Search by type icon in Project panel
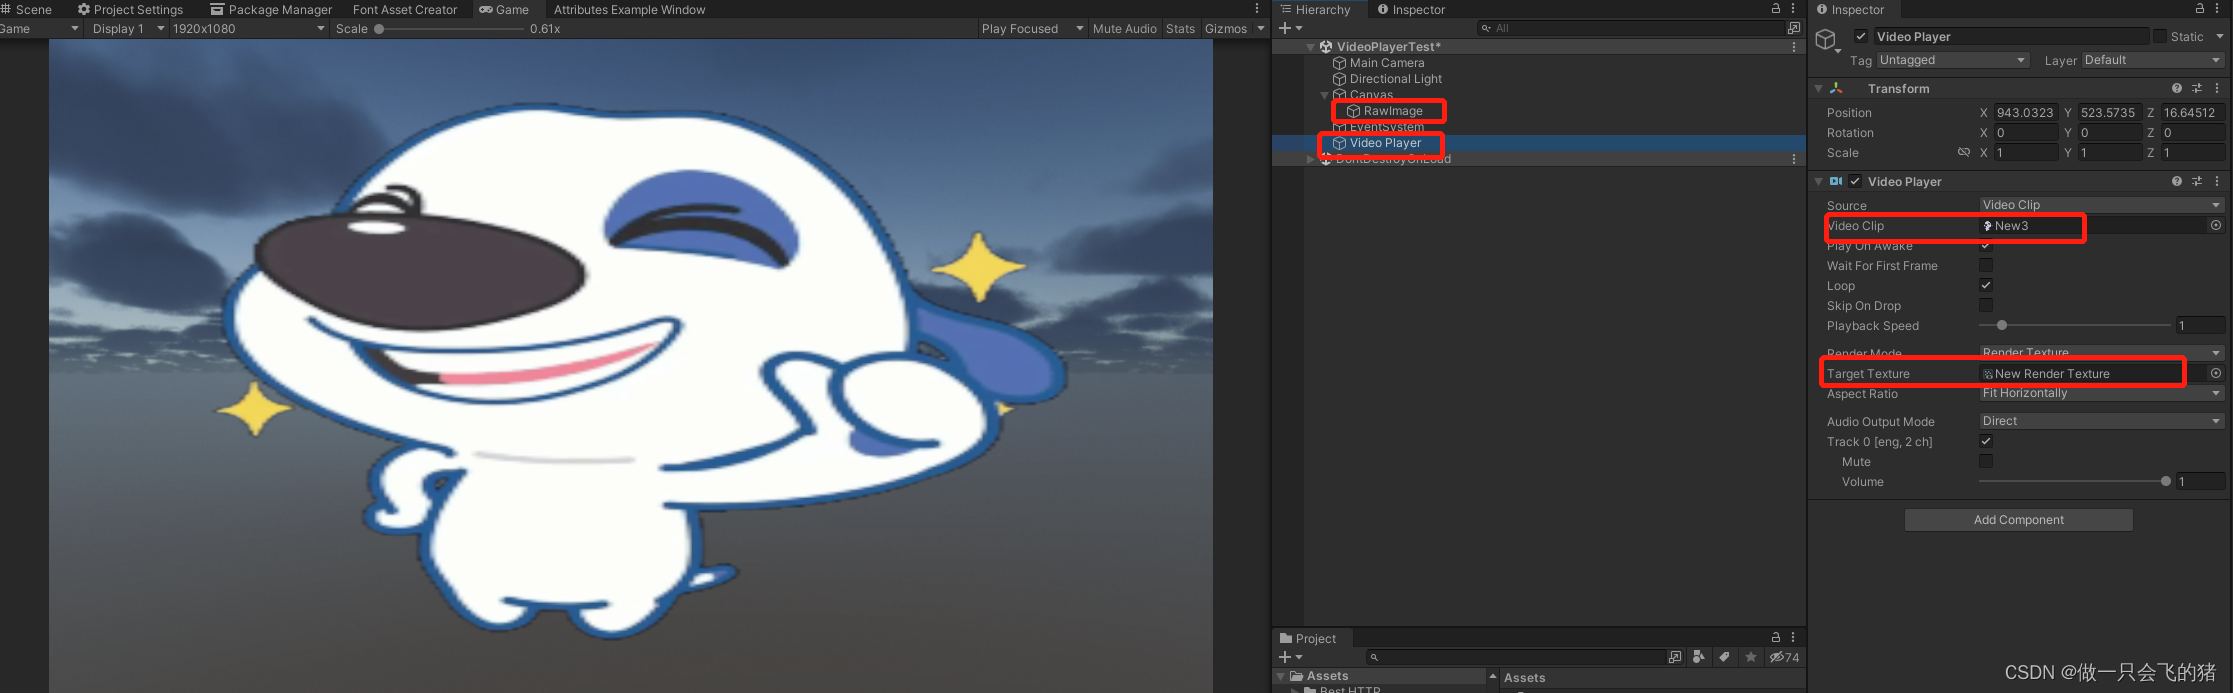The height and width of the screenshot is (693, 2233). 1699,657
